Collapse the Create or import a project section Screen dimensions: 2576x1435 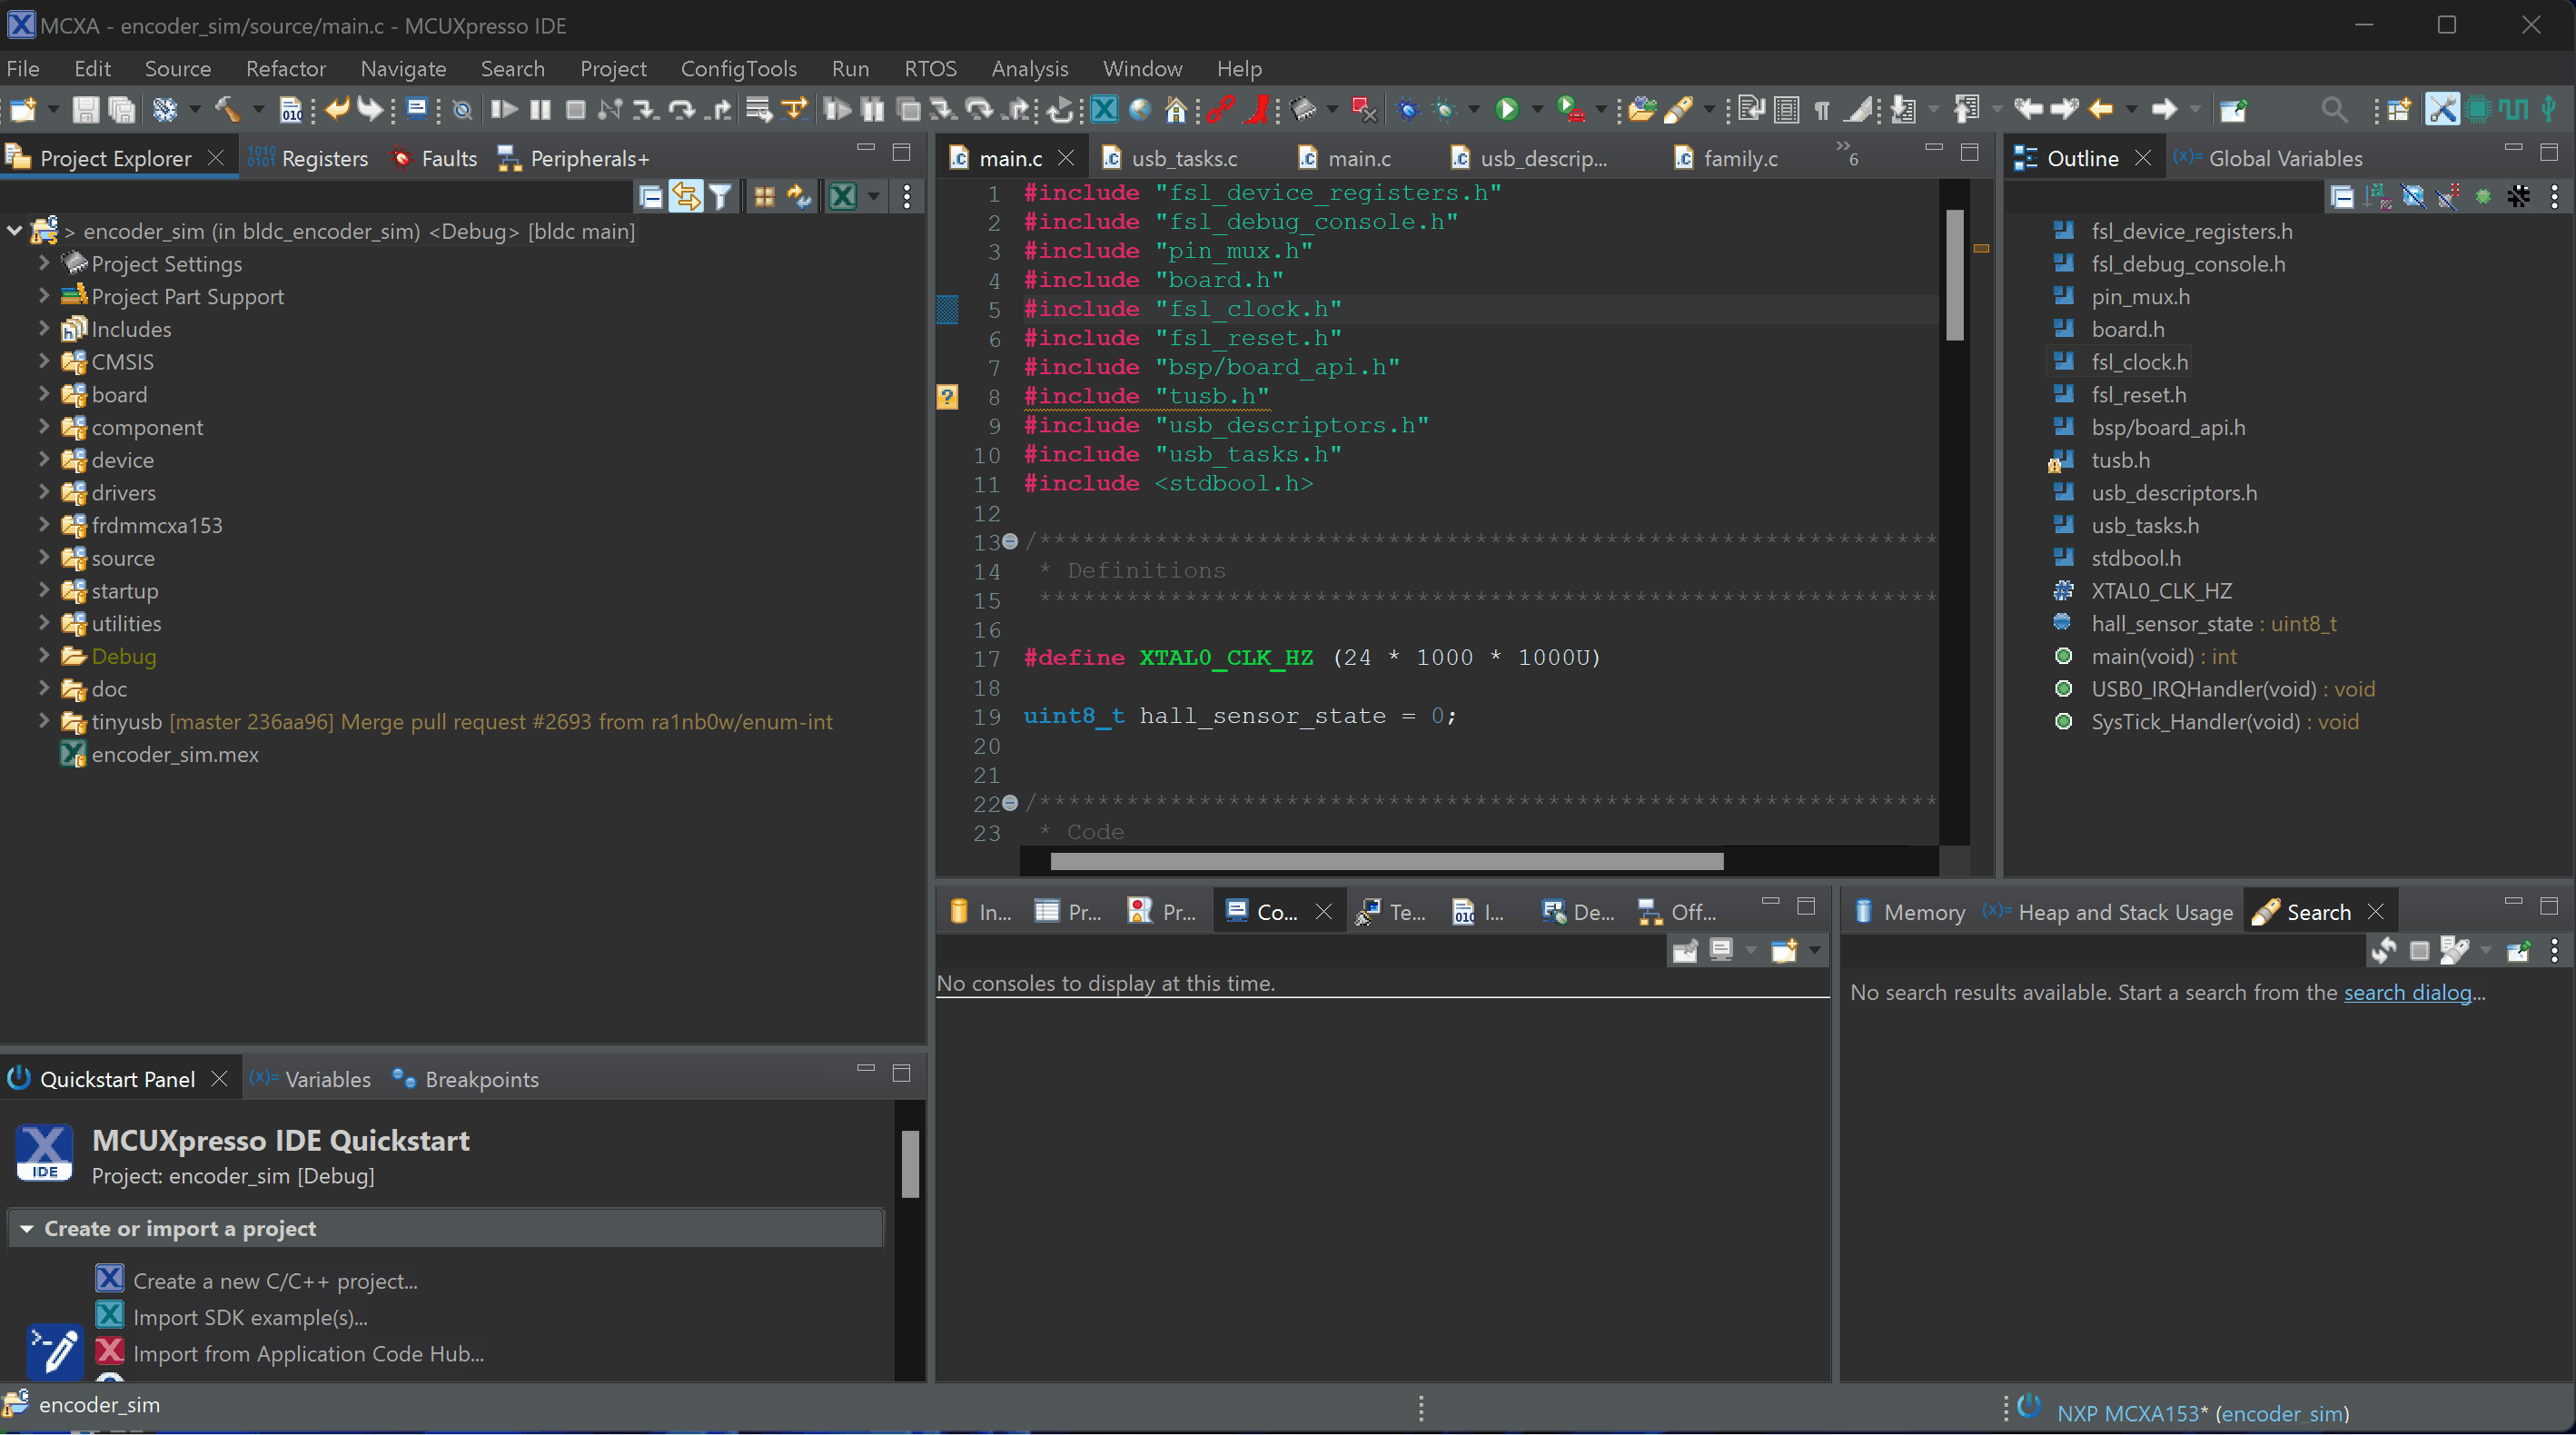point(27,1228)
